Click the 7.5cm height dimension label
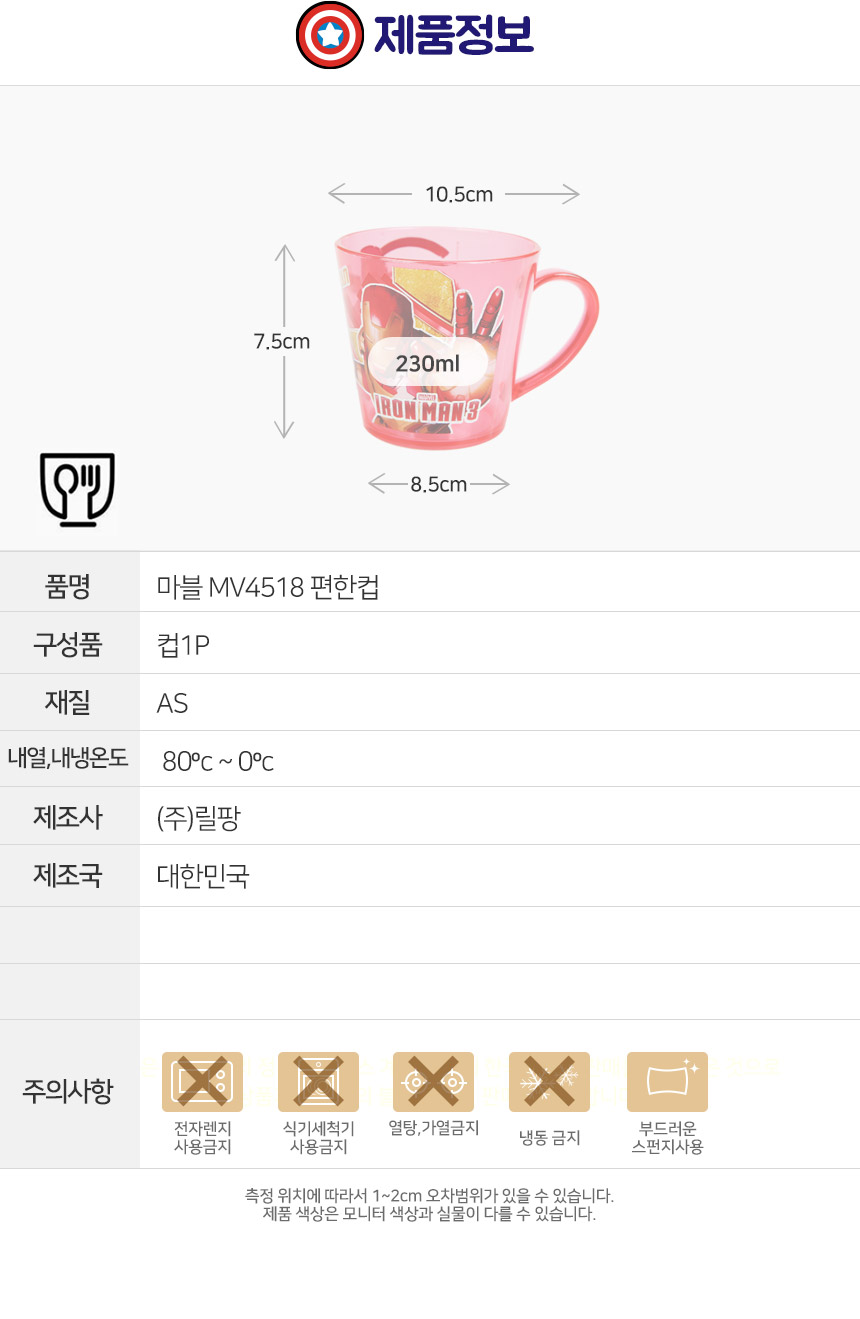 click(282, 341)
